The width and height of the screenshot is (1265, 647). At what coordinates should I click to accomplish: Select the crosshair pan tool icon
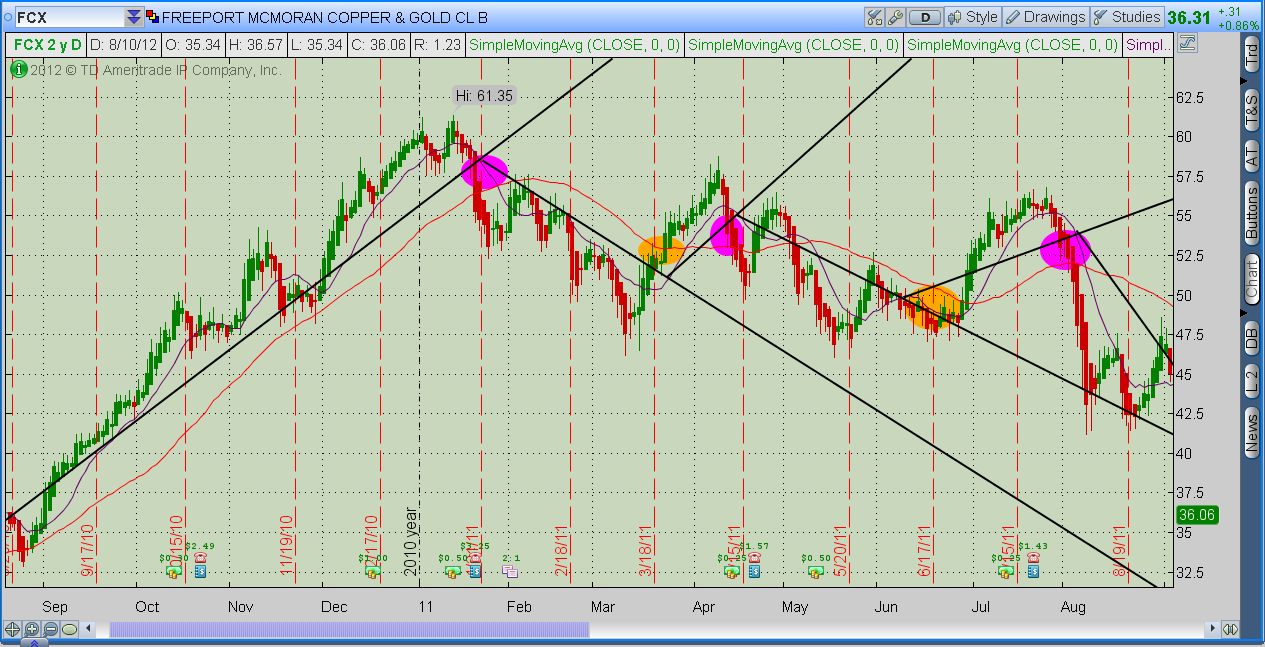pyautogui.click(x=12, y=629)
